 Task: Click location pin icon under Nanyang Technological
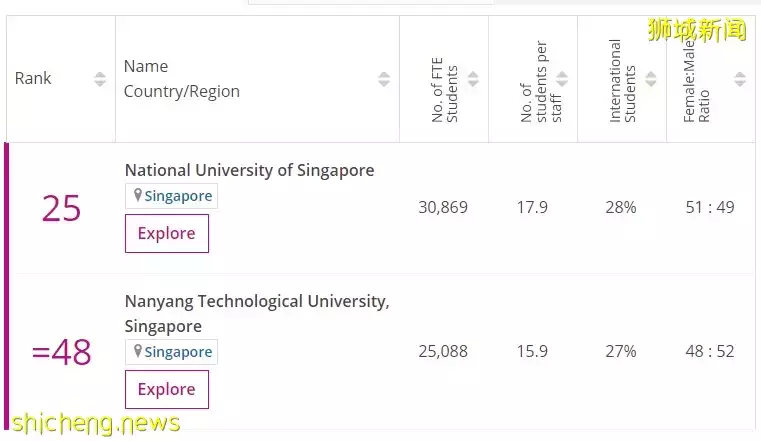click(137, 352)
